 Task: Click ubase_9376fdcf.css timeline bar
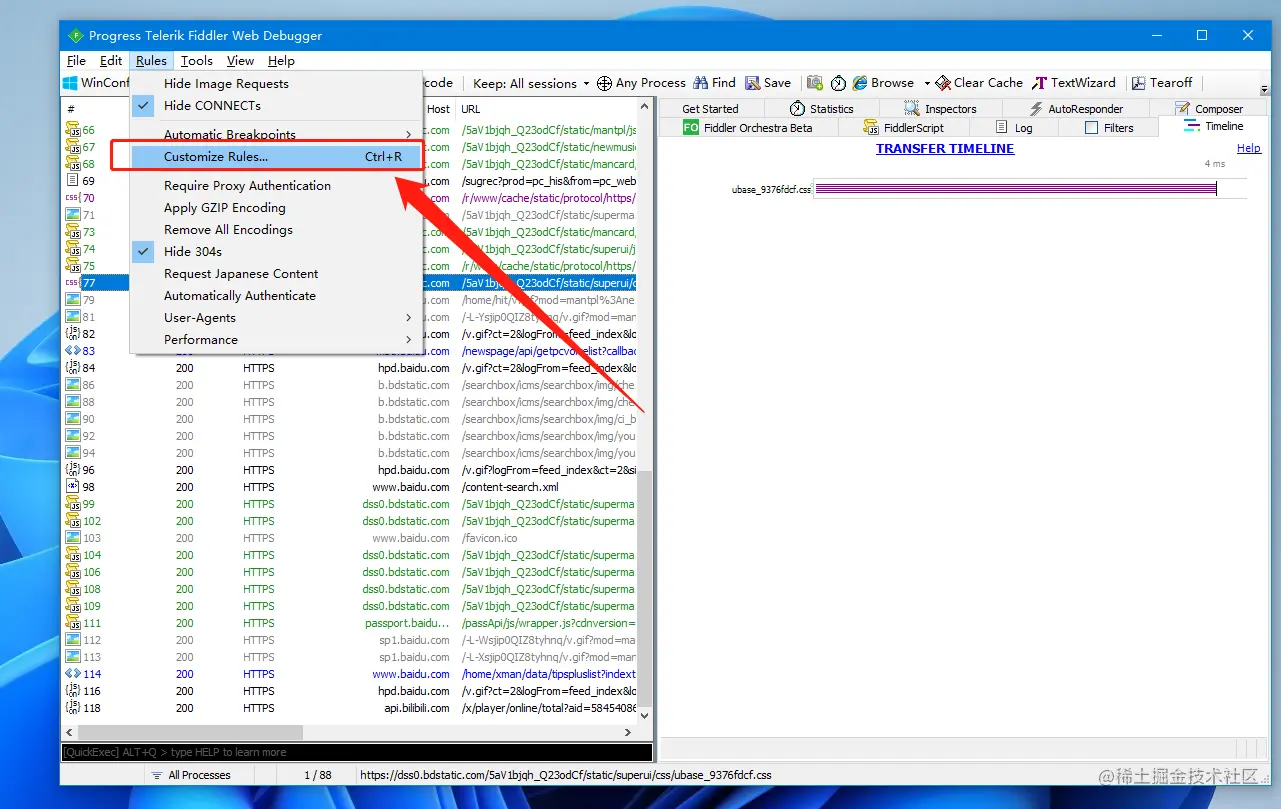point(1015,189)
